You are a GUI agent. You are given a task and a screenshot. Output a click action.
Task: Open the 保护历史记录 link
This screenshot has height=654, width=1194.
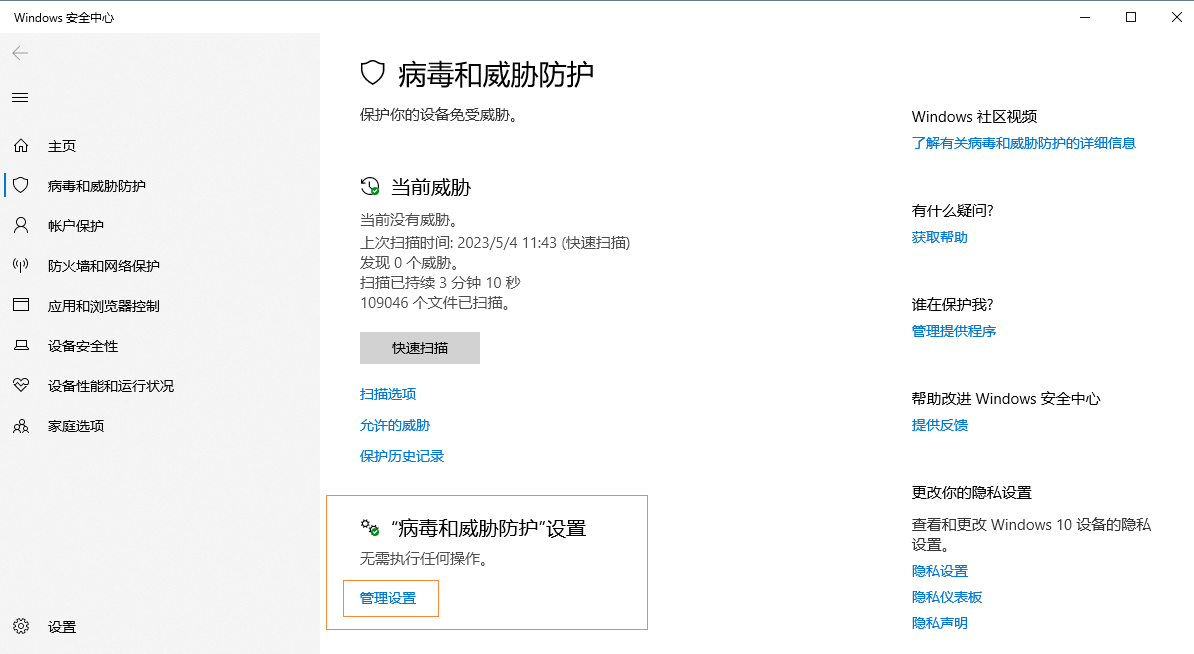pyautogui.click(x=401, y=457)
